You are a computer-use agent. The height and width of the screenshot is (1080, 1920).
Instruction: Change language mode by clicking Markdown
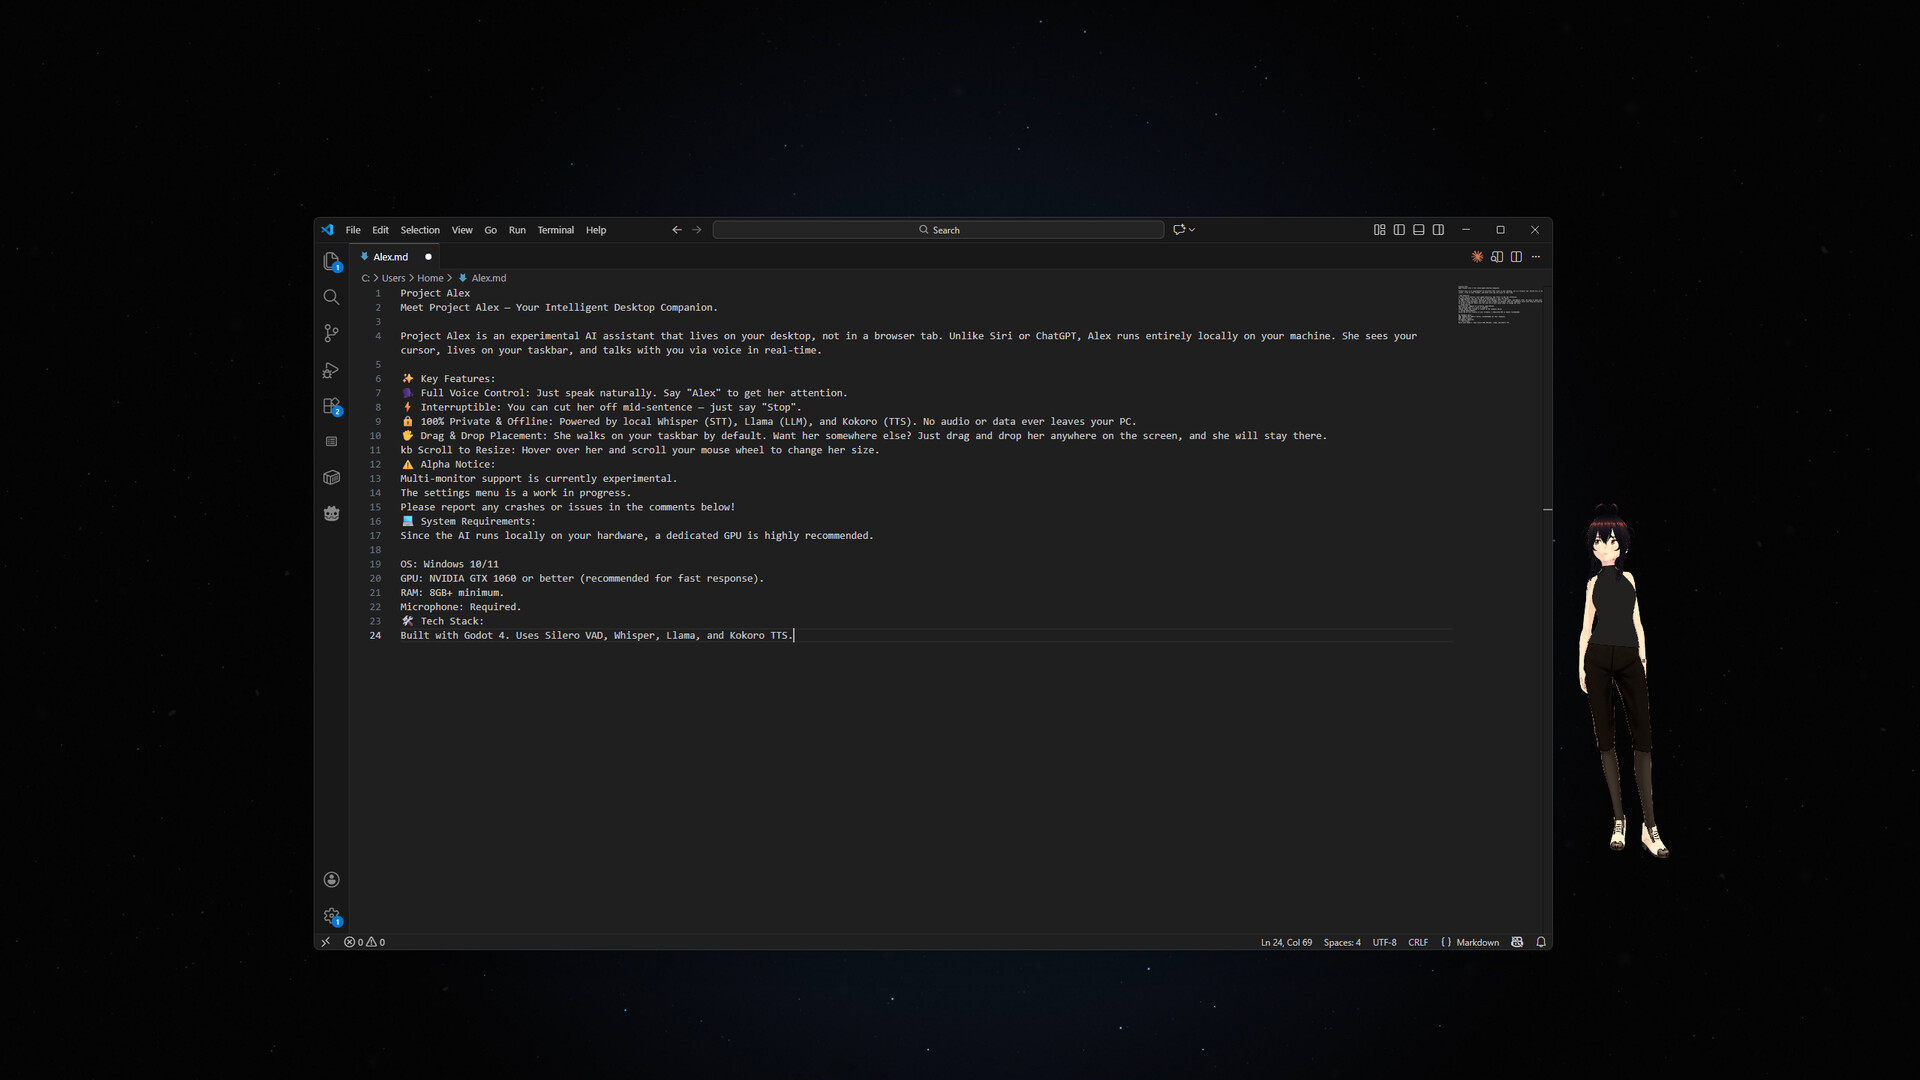click(x=1478, y=942)
